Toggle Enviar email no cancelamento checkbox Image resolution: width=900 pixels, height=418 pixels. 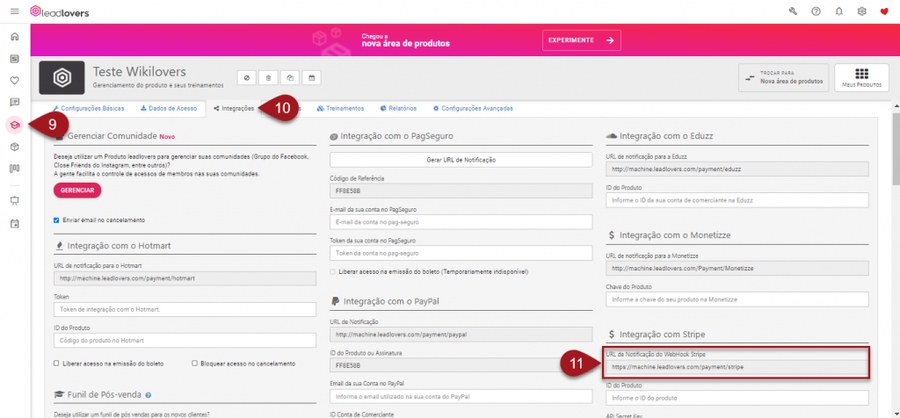point(57,220)
